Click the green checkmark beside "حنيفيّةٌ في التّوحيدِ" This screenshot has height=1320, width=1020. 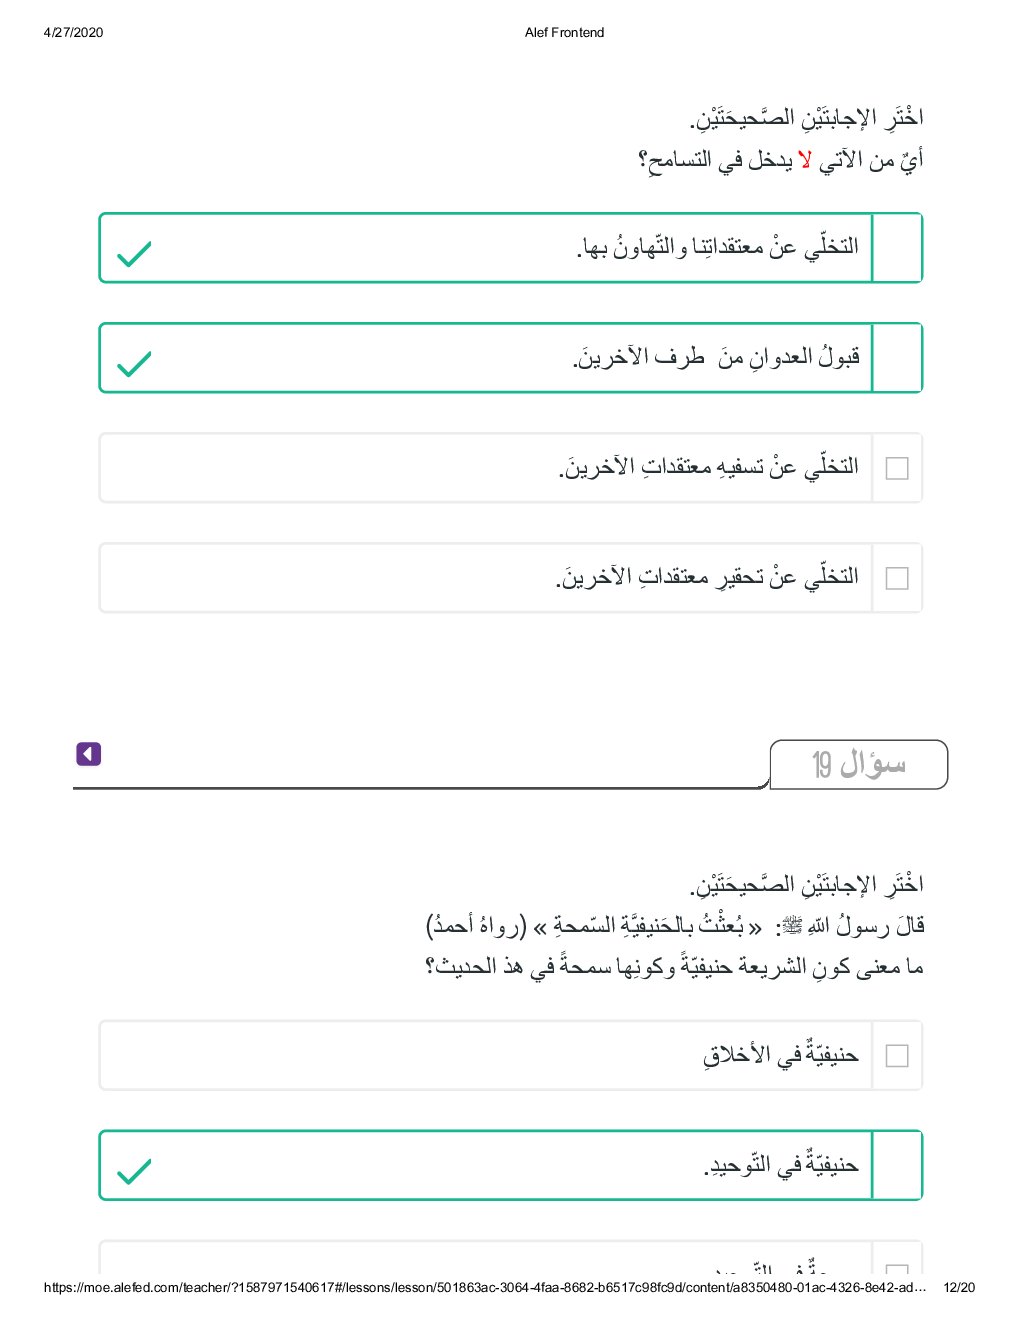click(x=134, y=1171)
